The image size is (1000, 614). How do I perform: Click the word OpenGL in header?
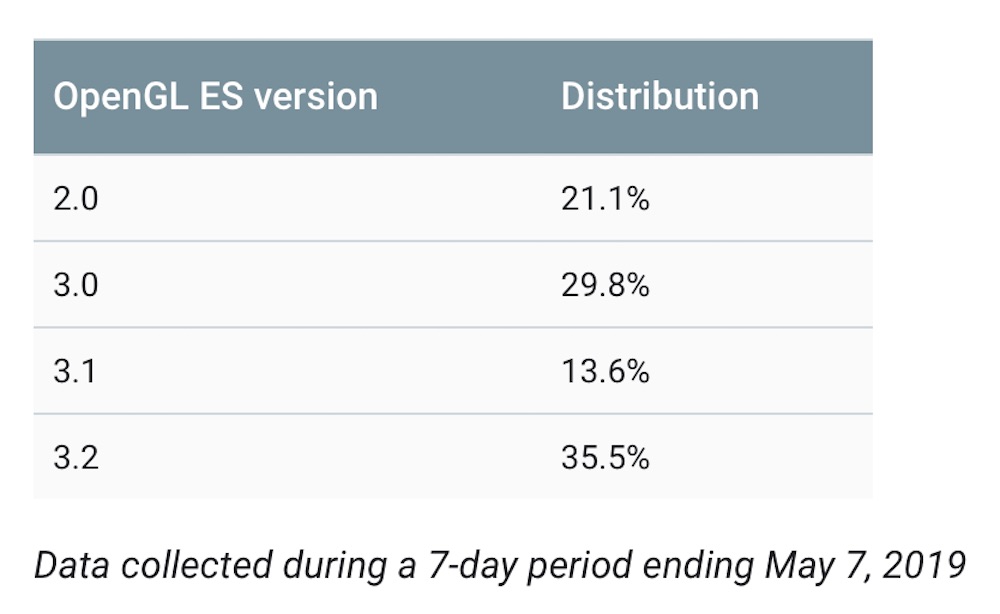coord(121,97)
